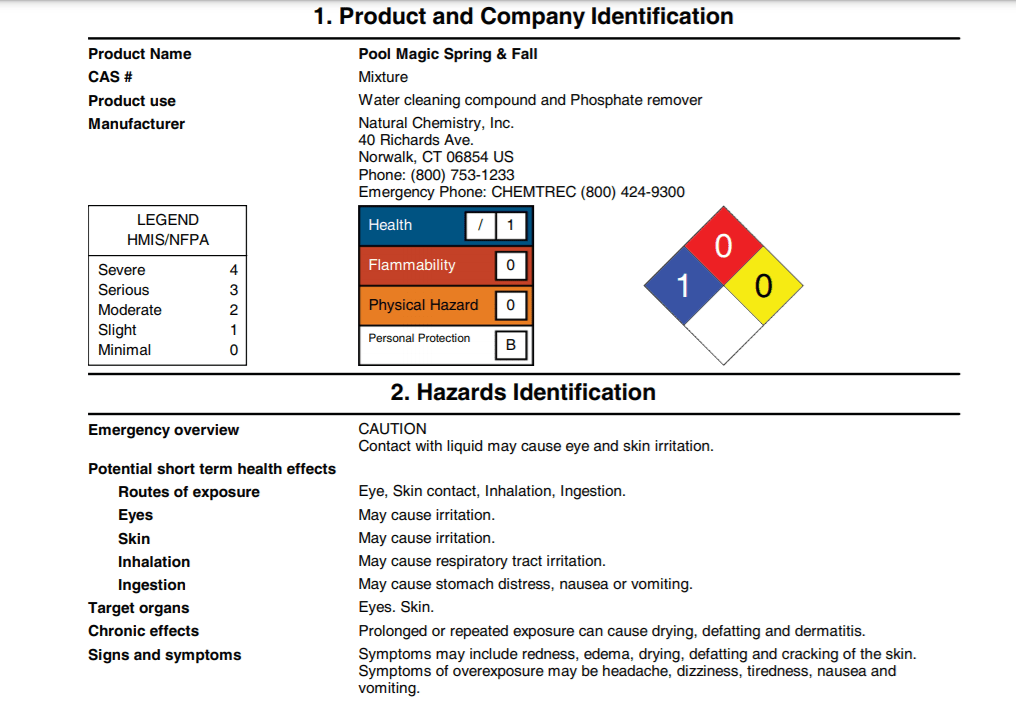Click the 'LEGEND HMIS/NFPA' box header
Image resolution: width=1016 pixels, height=701 pixels.
pos(168,230)
